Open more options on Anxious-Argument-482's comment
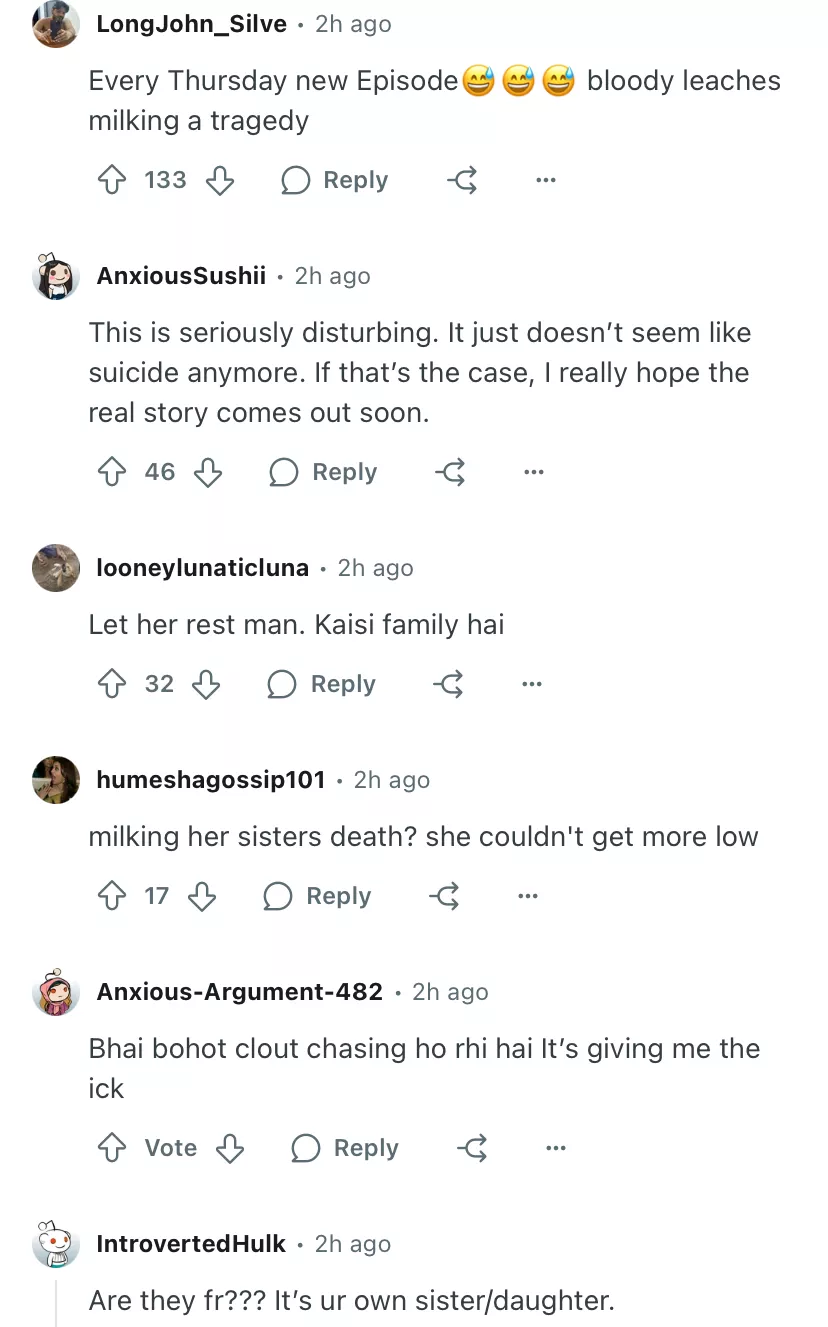 pyautogui.click(x=556, y=1148)
